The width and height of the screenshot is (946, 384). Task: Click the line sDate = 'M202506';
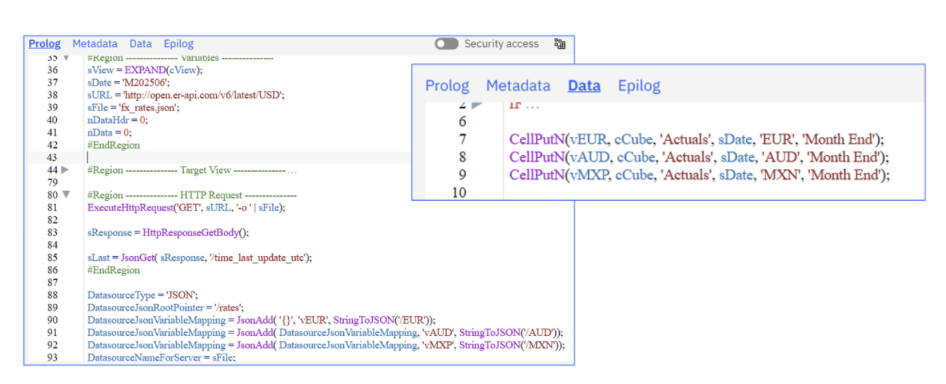[129, 82]
